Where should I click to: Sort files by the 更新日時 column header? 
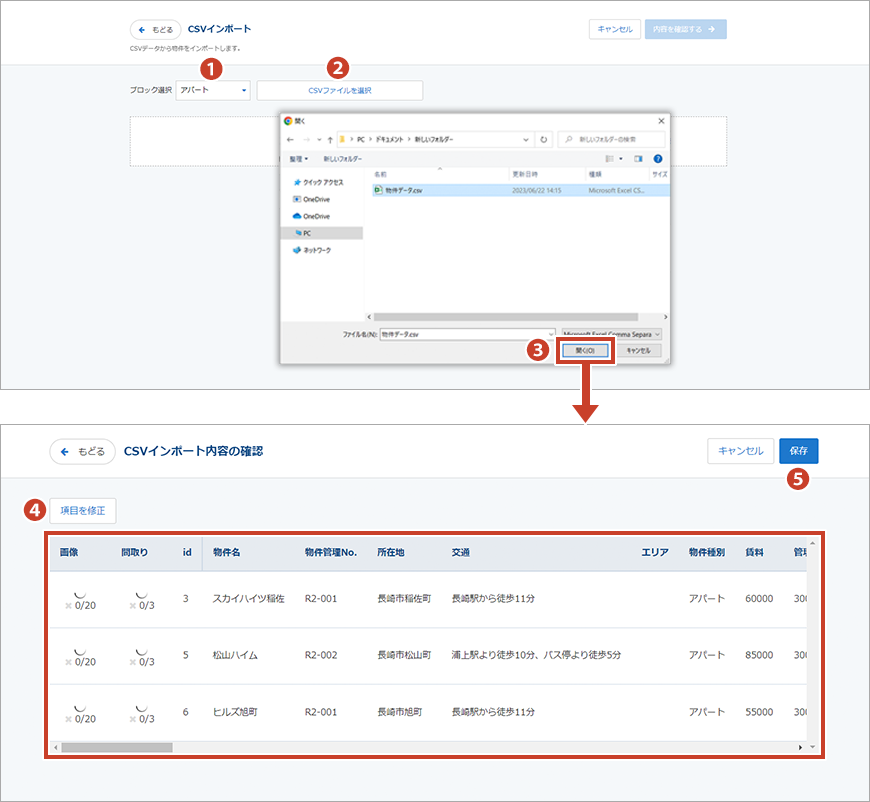[525, 173]
